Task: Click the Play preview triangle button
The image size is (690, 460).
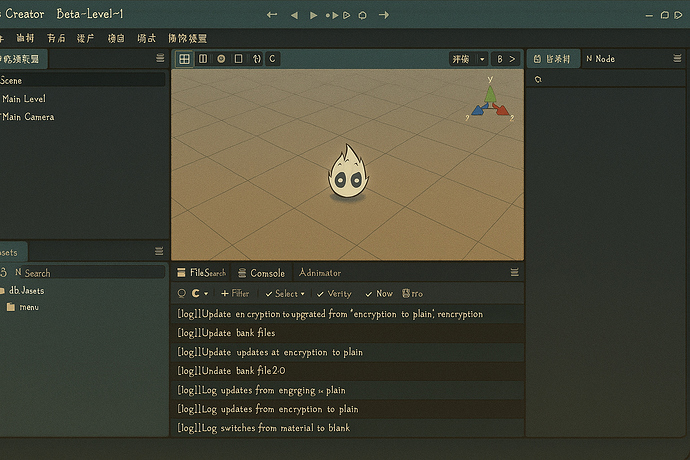Action: click(313, 15)
